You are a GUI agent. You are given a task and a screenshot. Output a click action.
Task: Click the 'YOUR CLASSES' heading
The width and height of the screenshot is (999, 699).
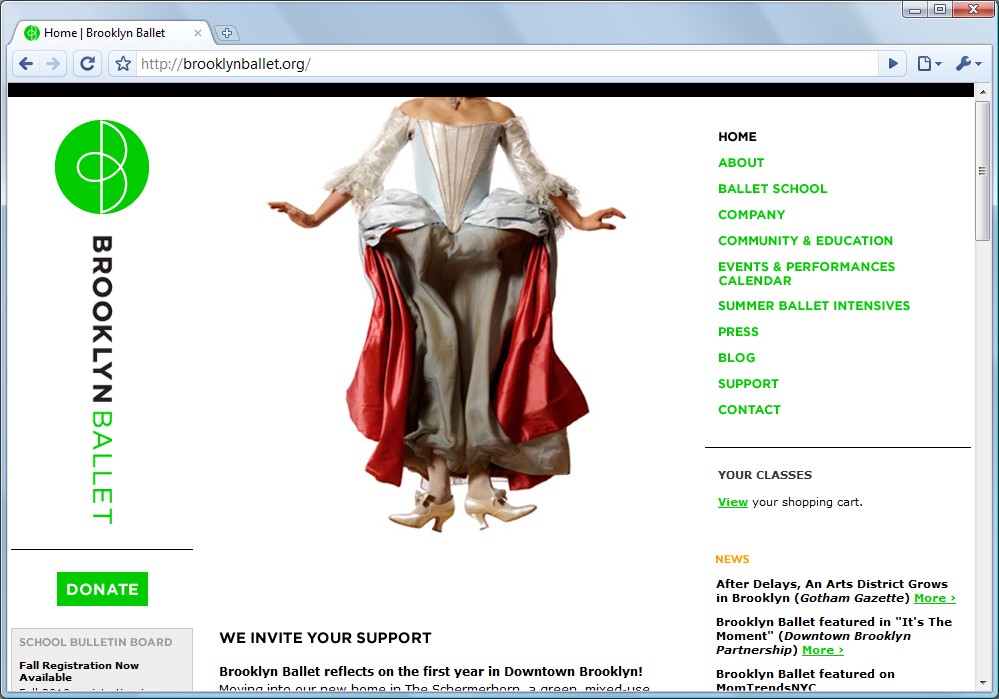coord(765,475)
